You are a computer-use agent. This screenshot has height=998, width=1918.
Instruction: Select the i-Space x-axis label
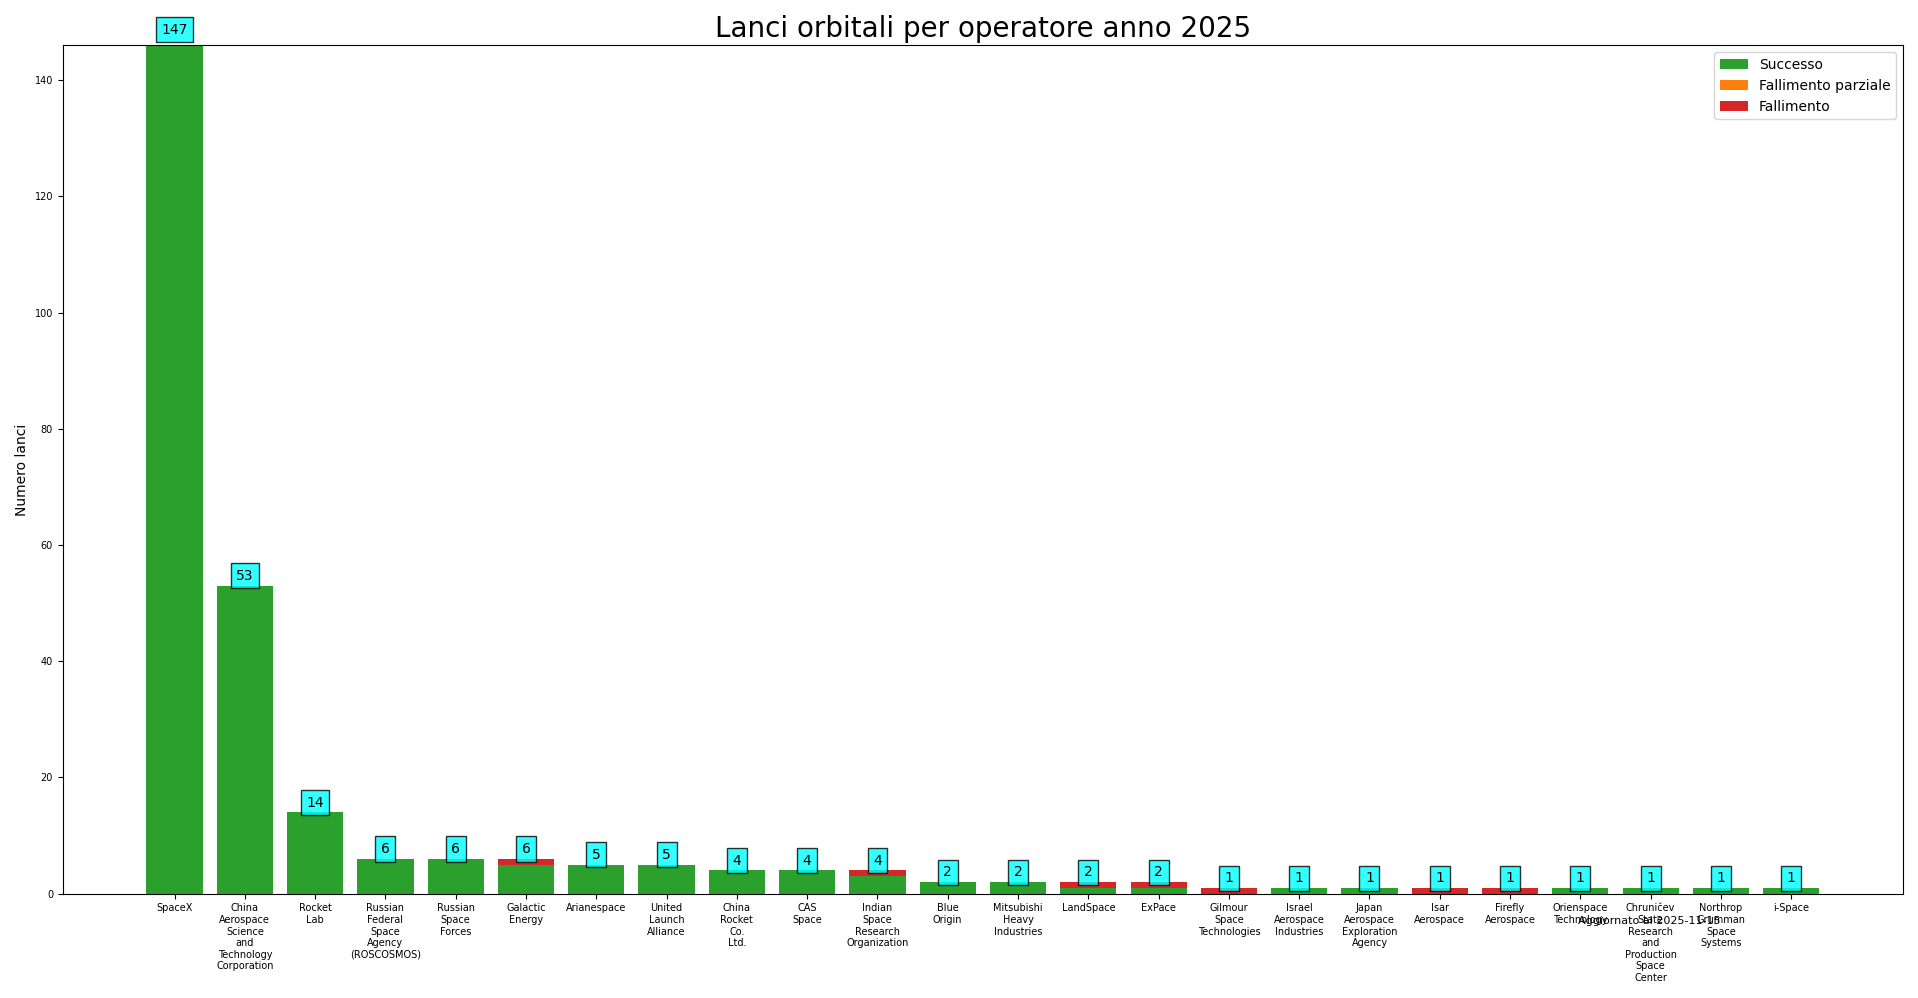pos(1790,908)
